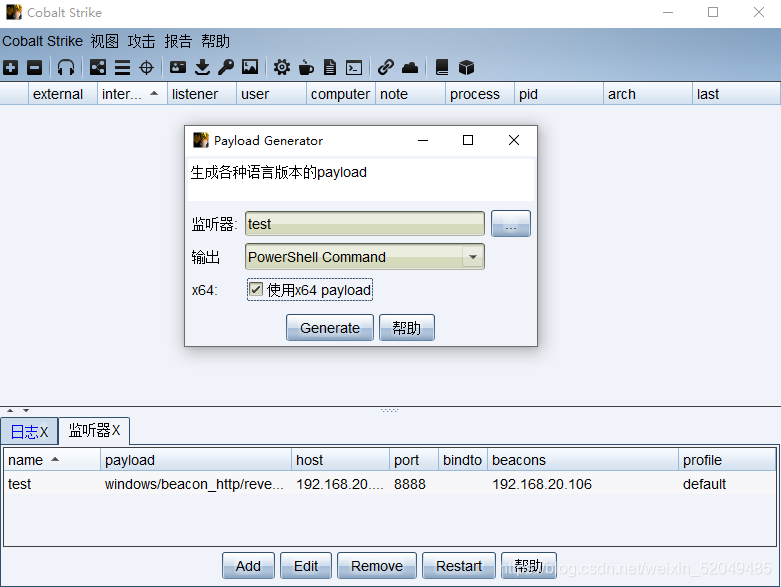Click the Restart listener button
The image size is (781, 587).
pos(459,566)
